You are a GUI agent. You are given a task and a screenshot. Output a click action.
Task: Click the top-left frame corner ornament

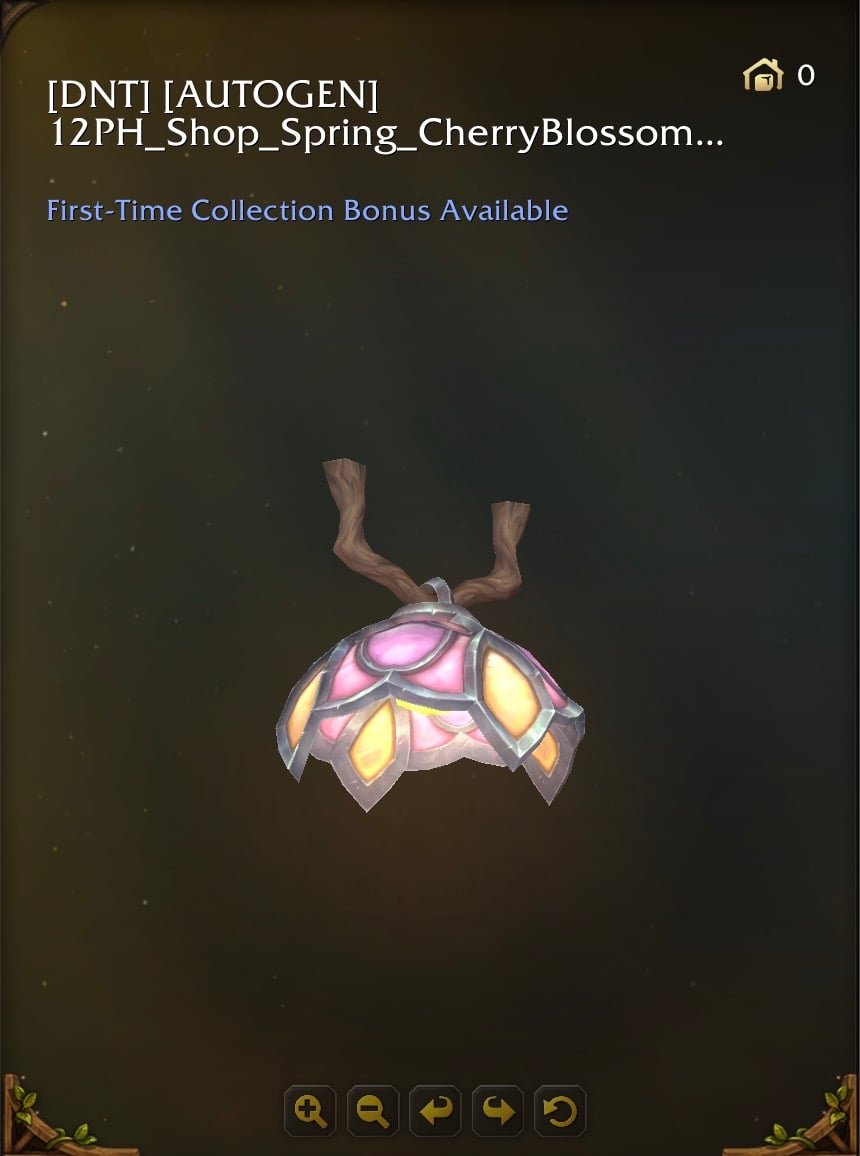16,16
